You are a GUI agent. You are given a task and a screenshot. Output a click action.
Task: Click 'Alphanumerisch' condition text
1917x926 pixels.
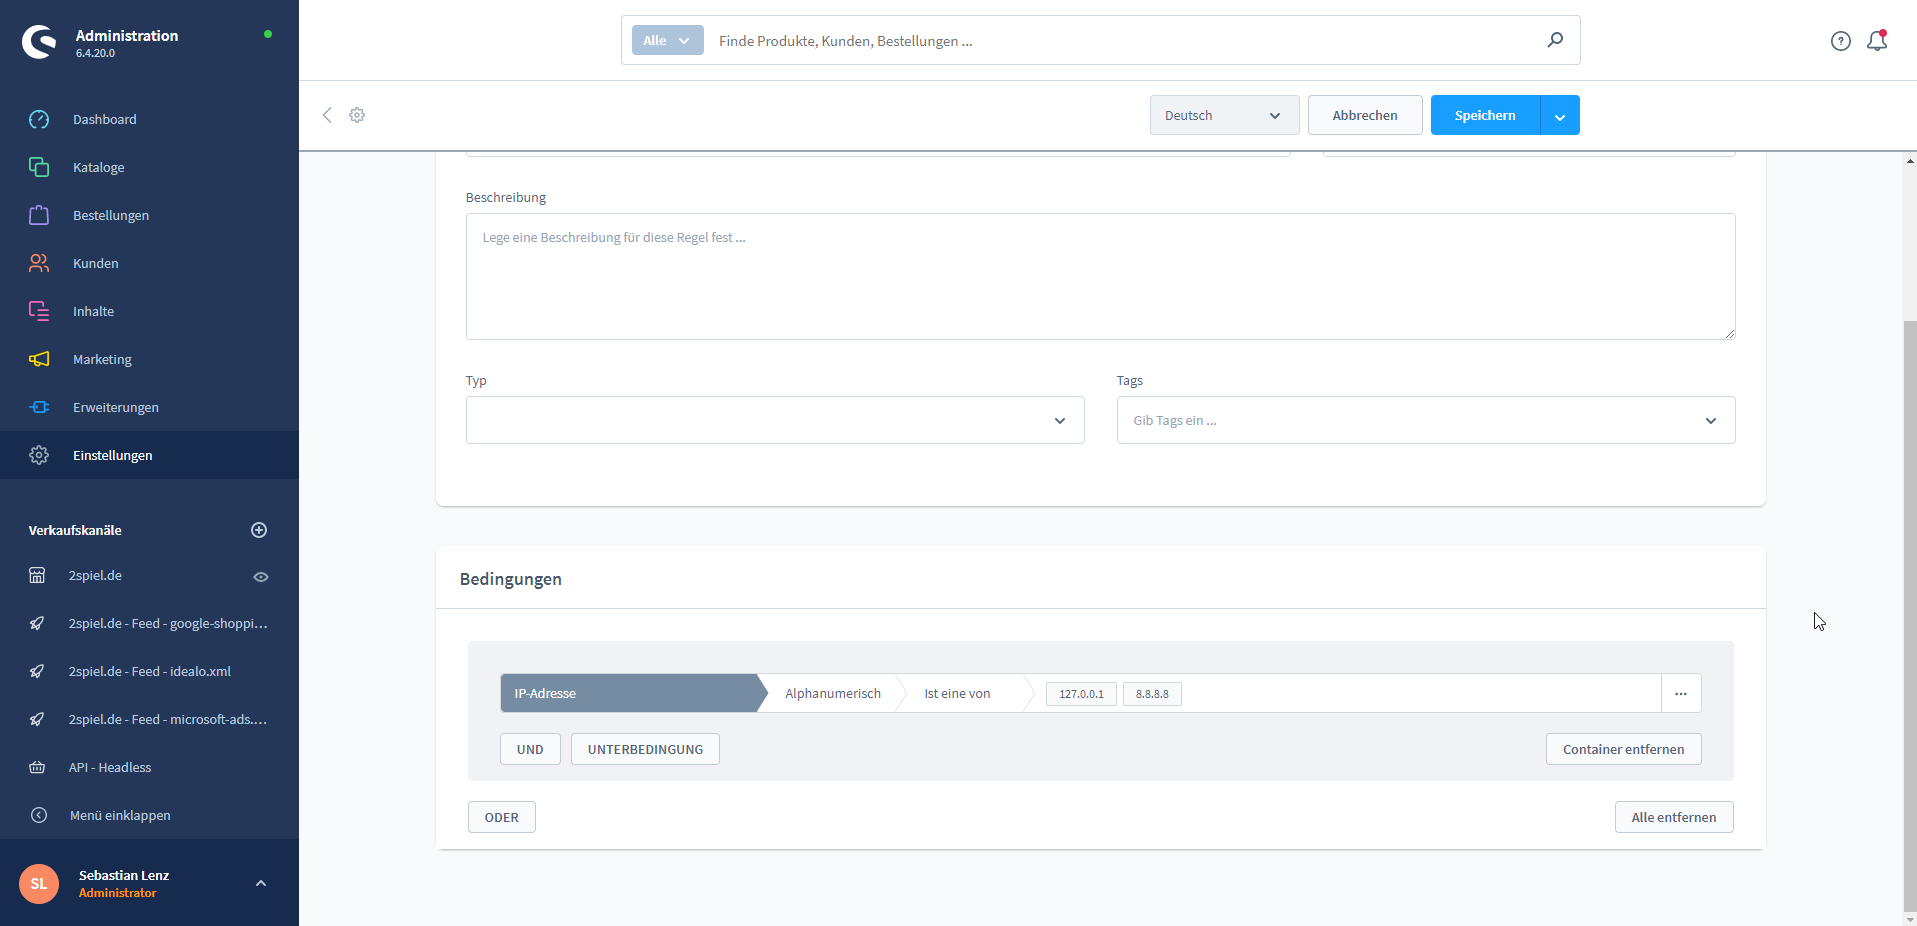833,693
